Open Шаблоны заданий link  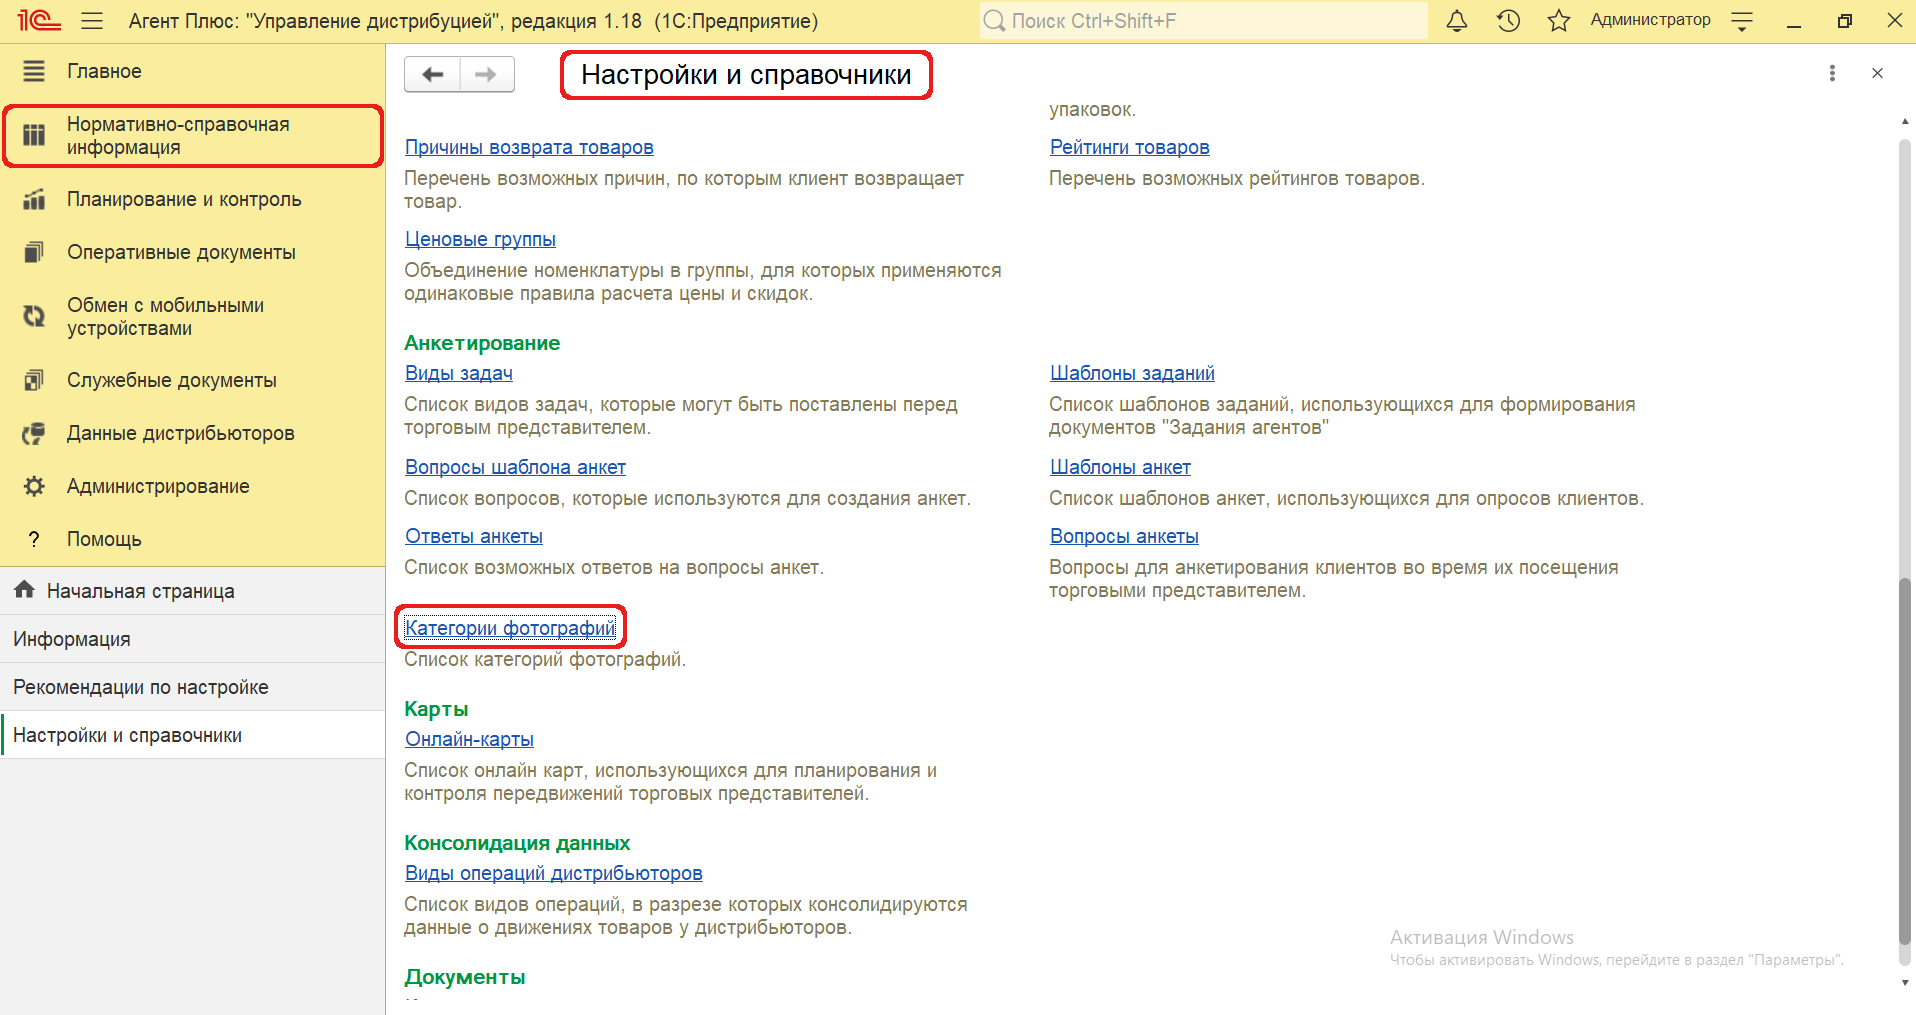click(1132, 373)
